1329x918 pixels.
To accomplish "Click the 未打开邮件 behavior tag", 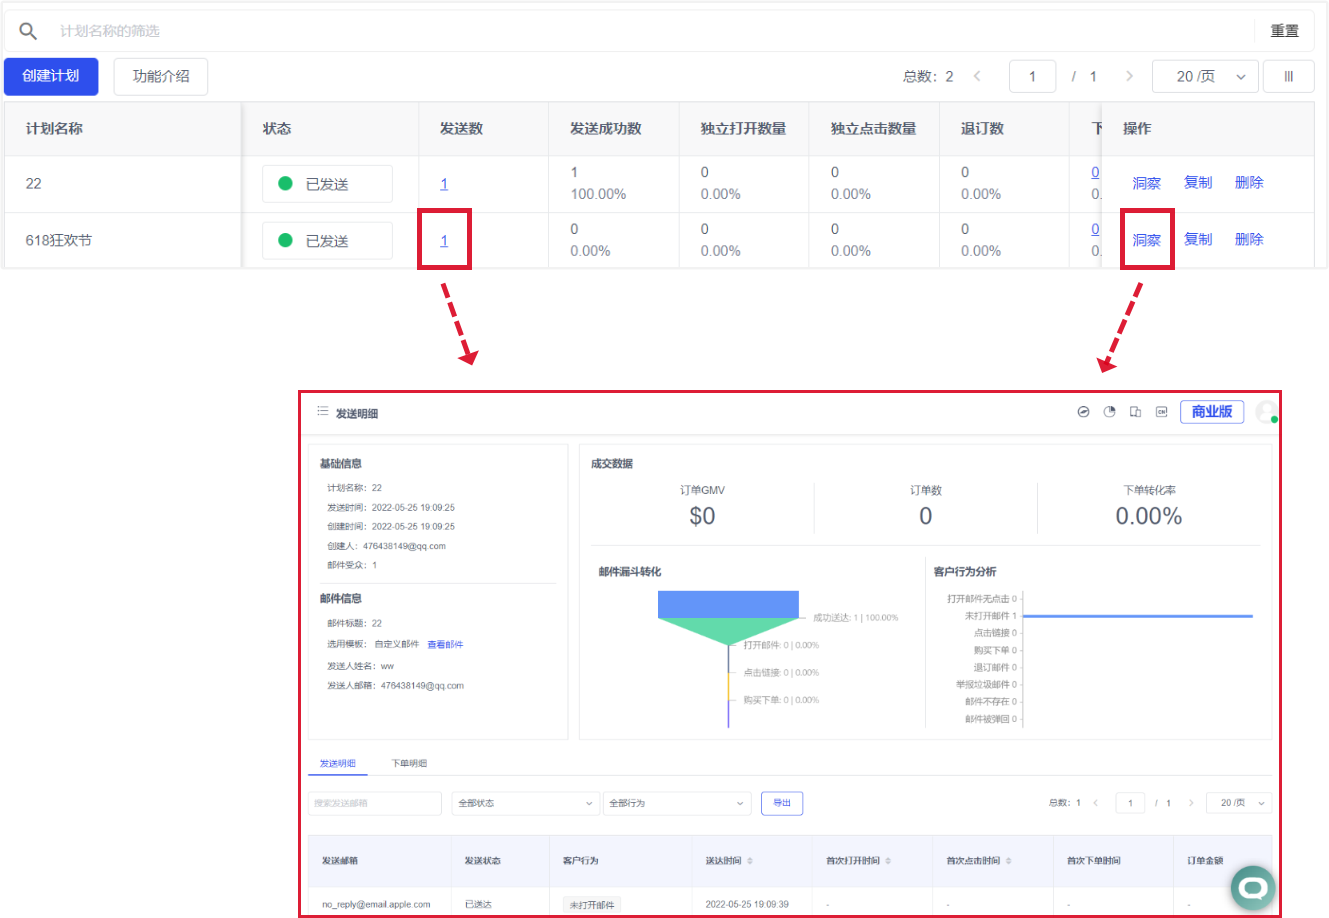I will coord(592,905).
